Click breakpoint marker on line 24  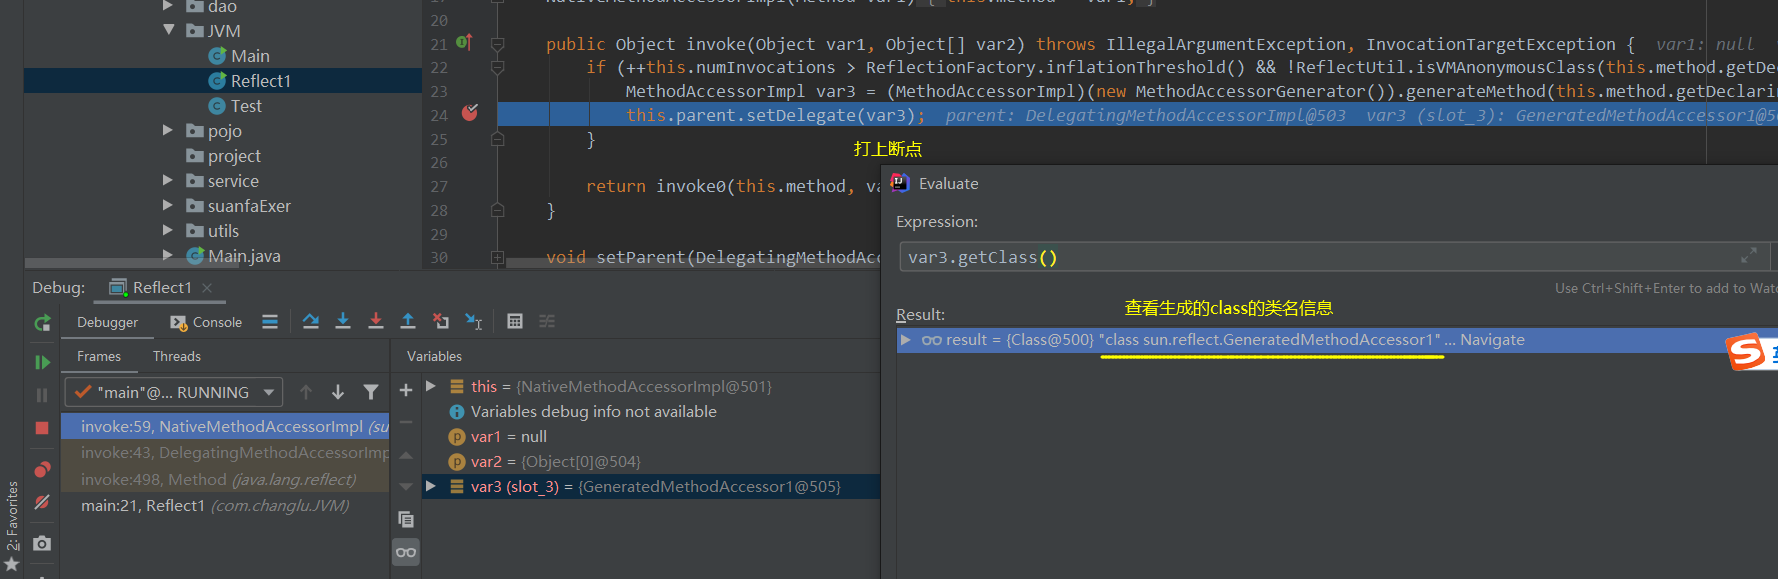pyautogui.click(x=469, y=113)
